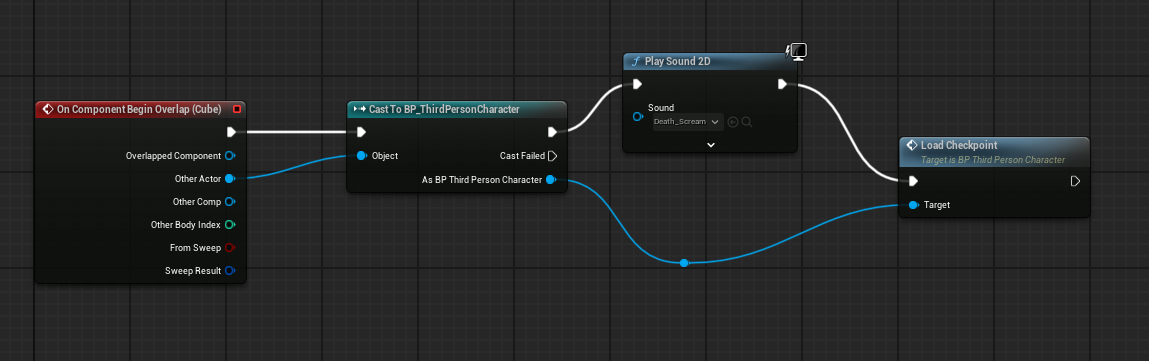
Task: Click the exec input pin of the Cast node
Action: (x=361, y=133)
